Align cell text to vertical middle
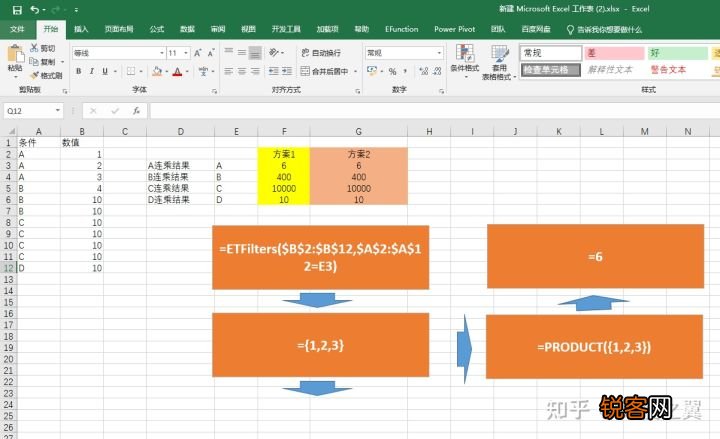720x439 pixels. coord(242,52)
